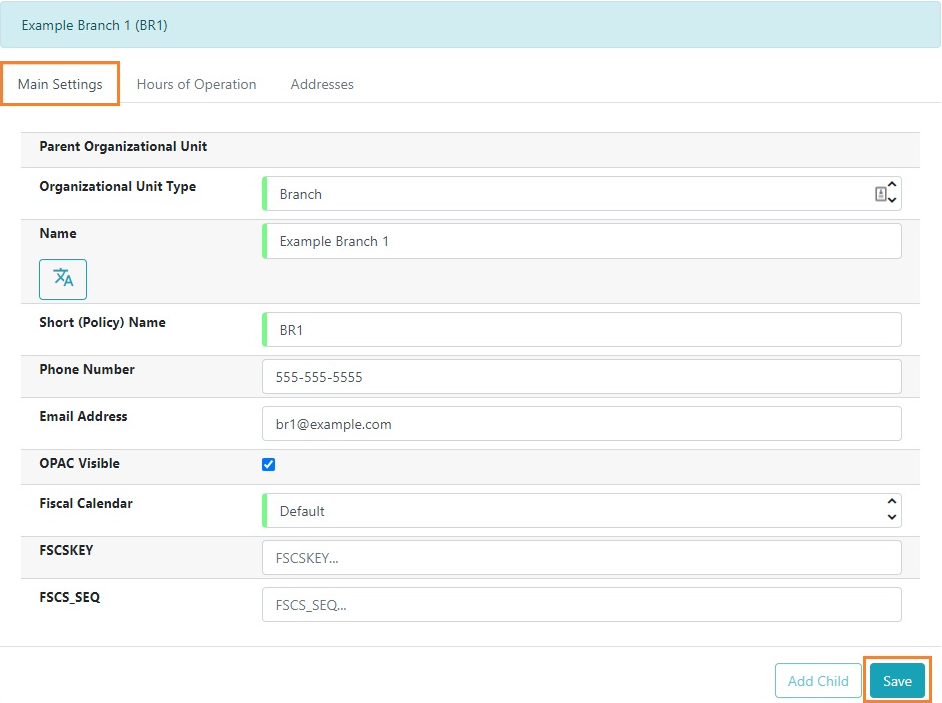Focus the Name field containing Example Branch 1

(x=580, y=241)
